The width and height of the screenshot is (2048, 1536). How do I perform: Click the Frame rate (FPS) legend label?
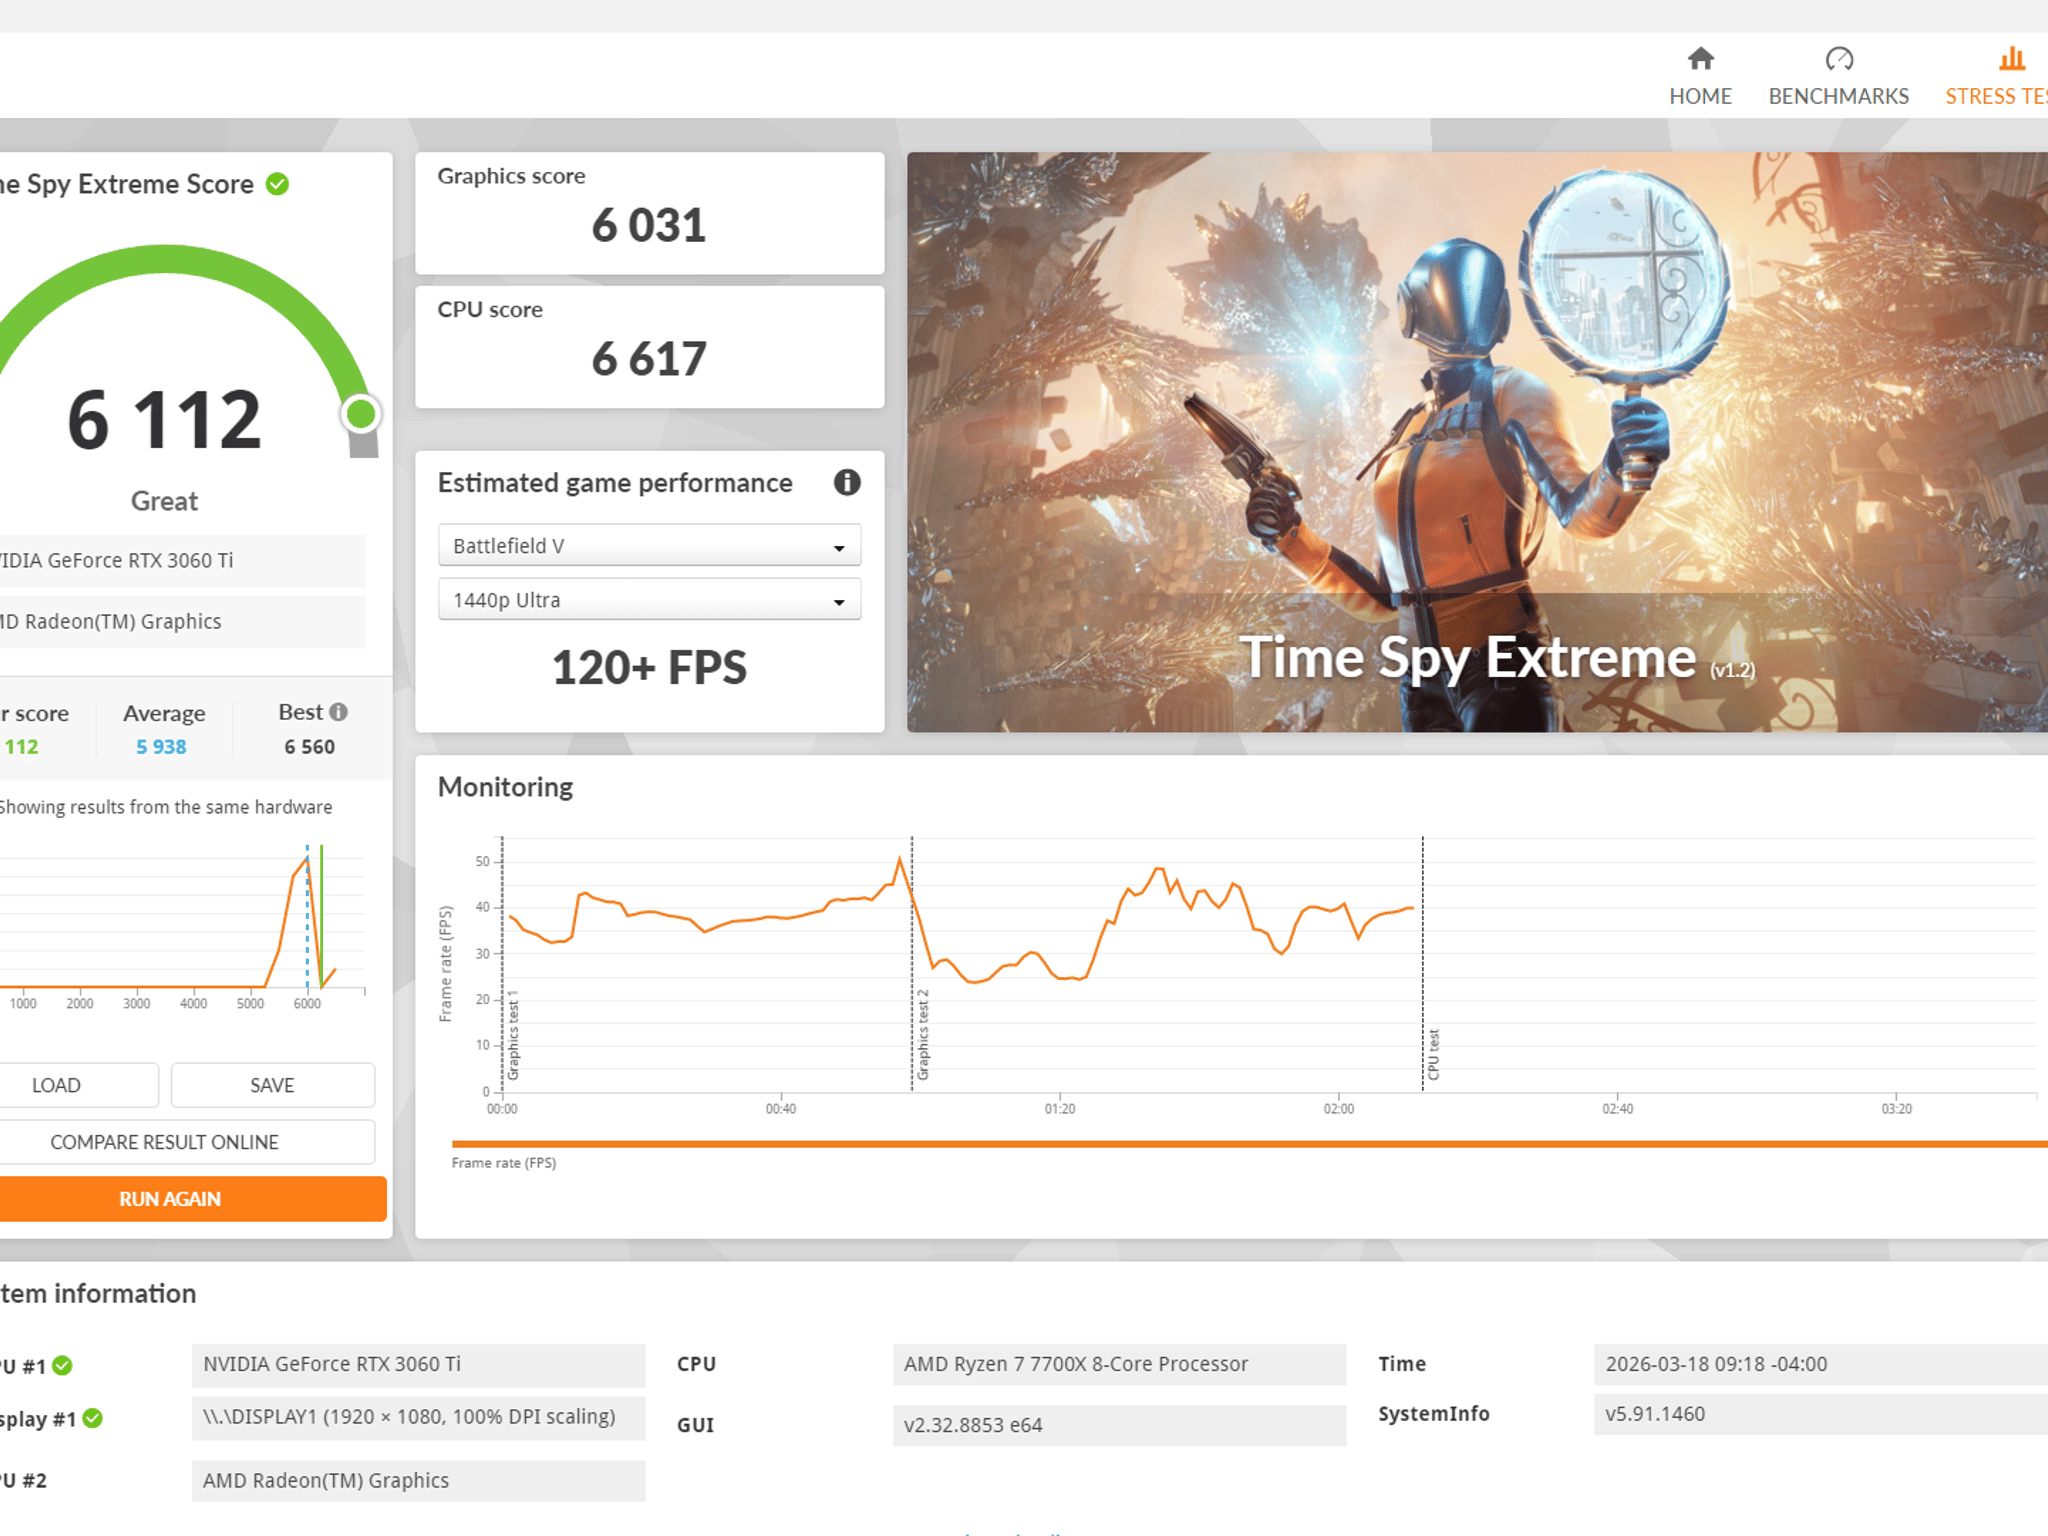pos(503,1163)
